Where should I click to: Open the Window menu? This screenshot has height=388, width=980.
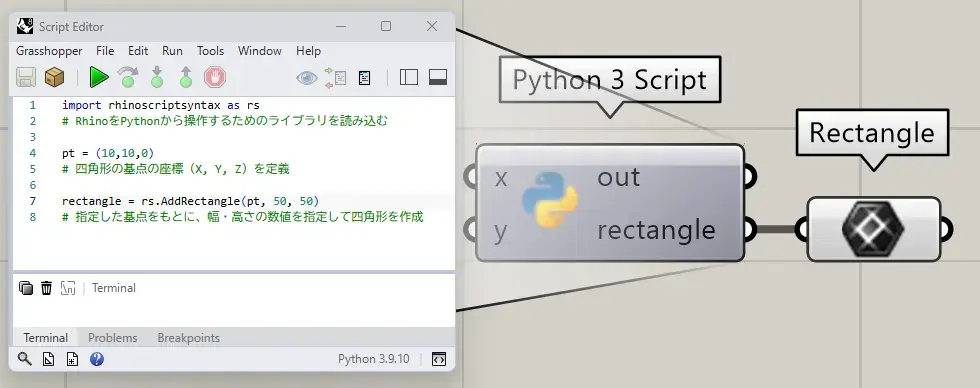point(260,51)
